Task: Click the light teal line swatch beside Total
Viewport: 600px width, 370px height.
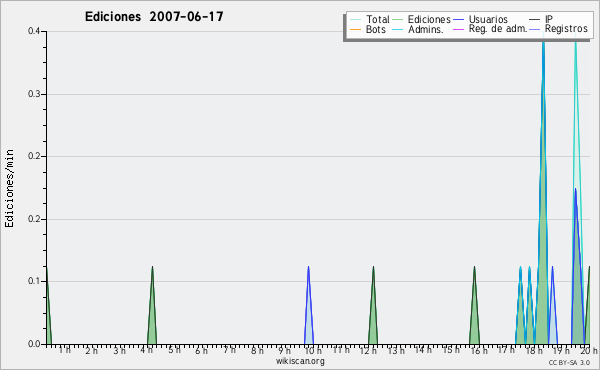Action: point(355,20)
